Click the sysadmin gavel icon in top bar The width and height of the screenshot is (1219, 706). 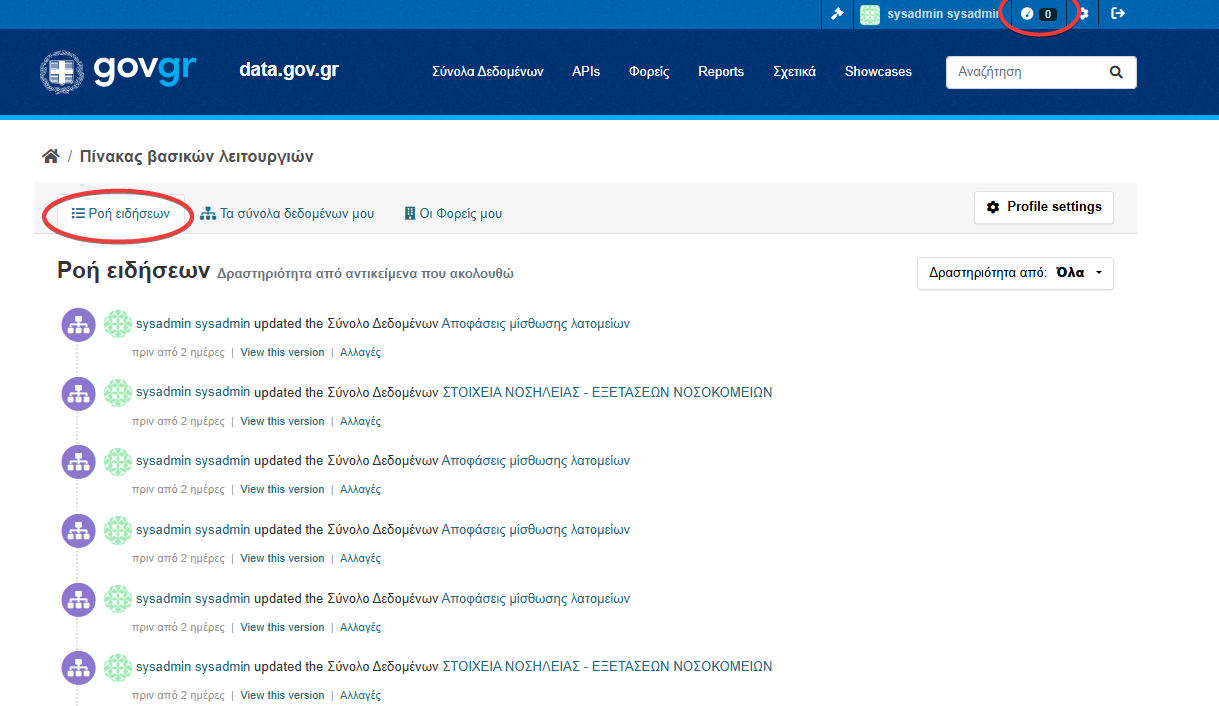(x=837, y=14)
